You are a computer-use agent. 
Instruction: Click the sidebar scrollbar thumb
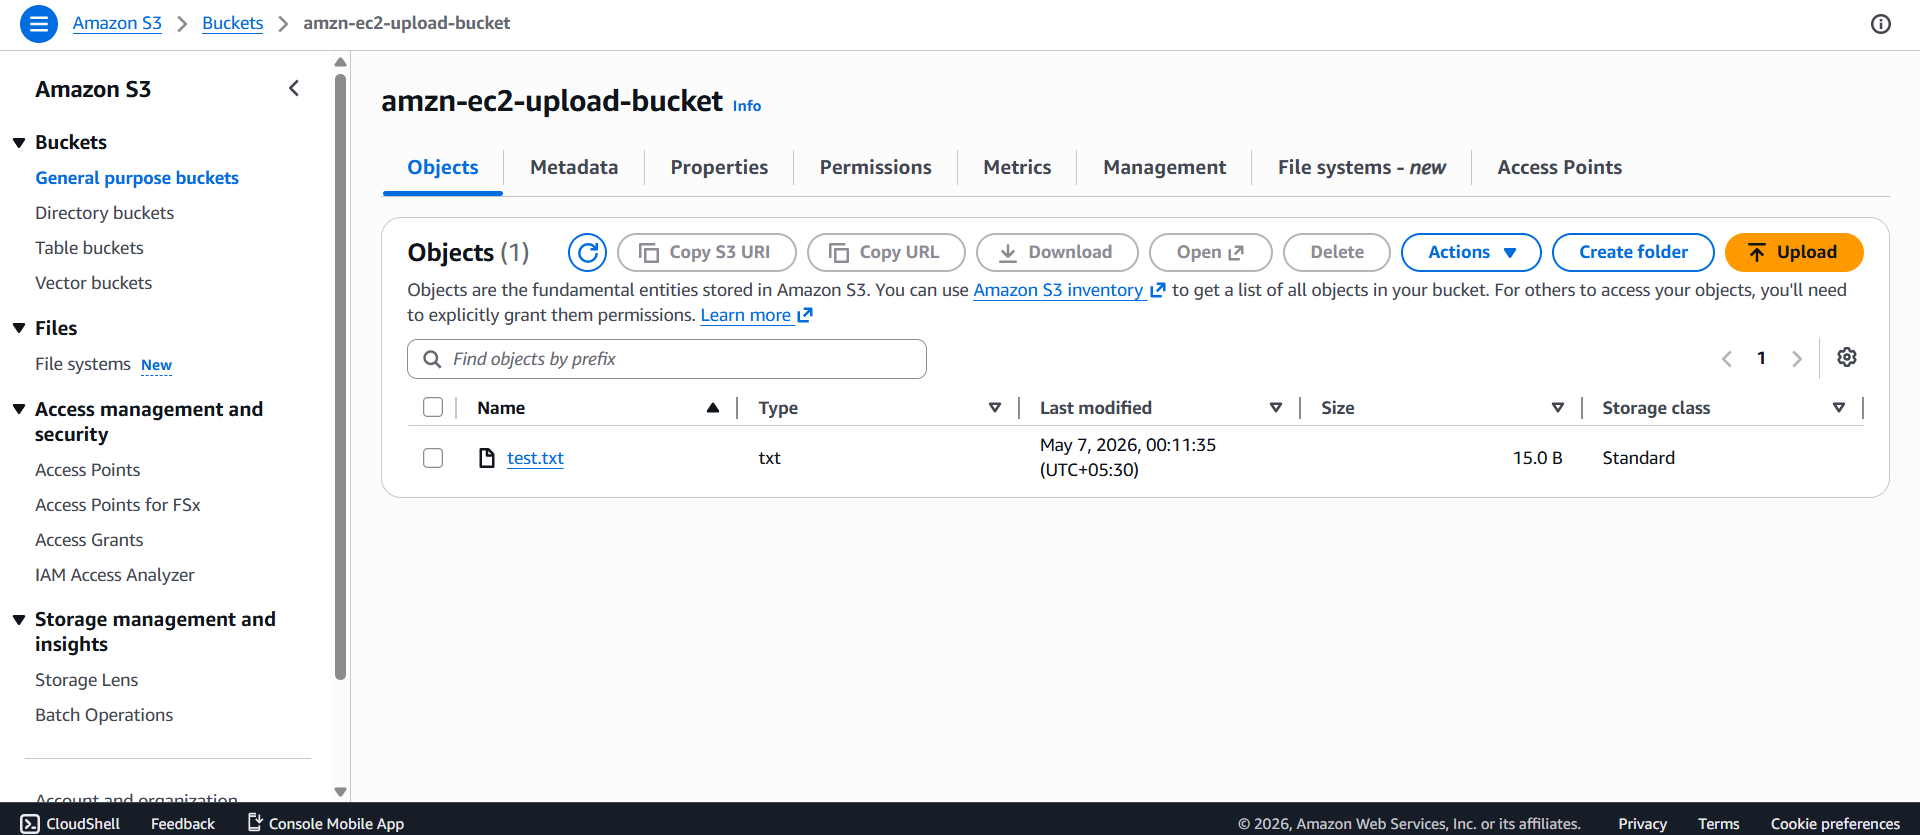pyautogui.click(x=340, y=375)
